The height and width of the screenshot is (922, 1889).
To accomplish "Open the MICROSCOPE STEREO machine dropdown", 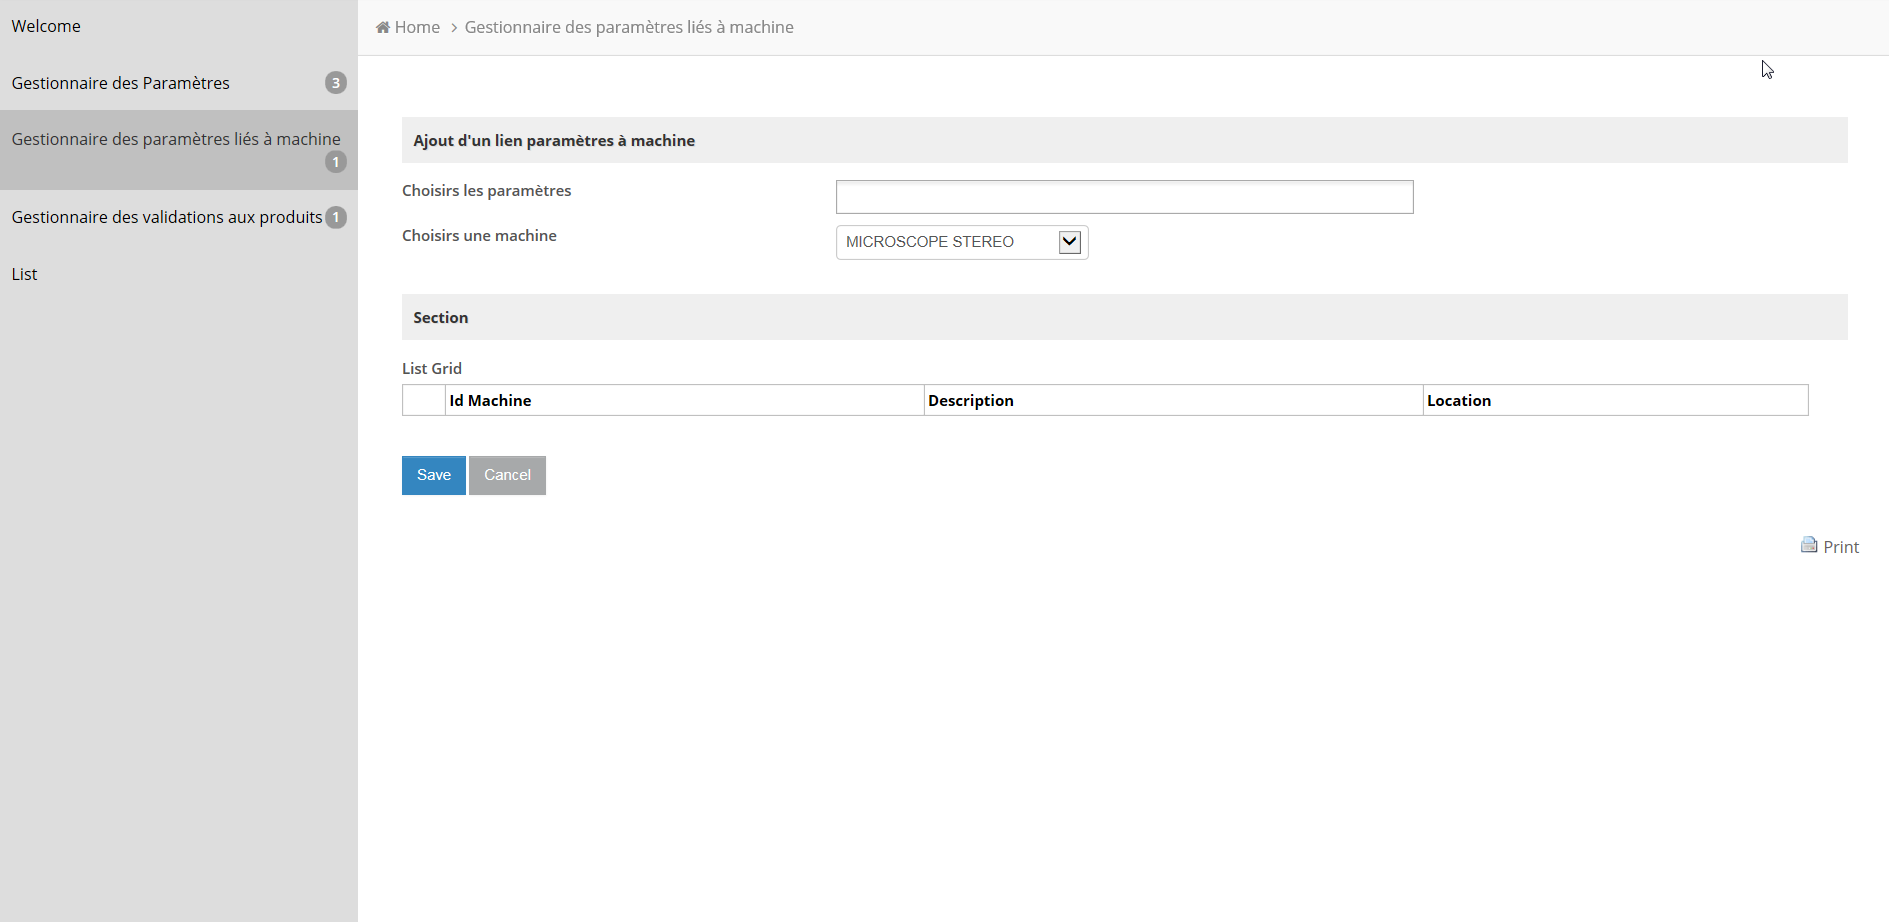I will pos(962,242).
